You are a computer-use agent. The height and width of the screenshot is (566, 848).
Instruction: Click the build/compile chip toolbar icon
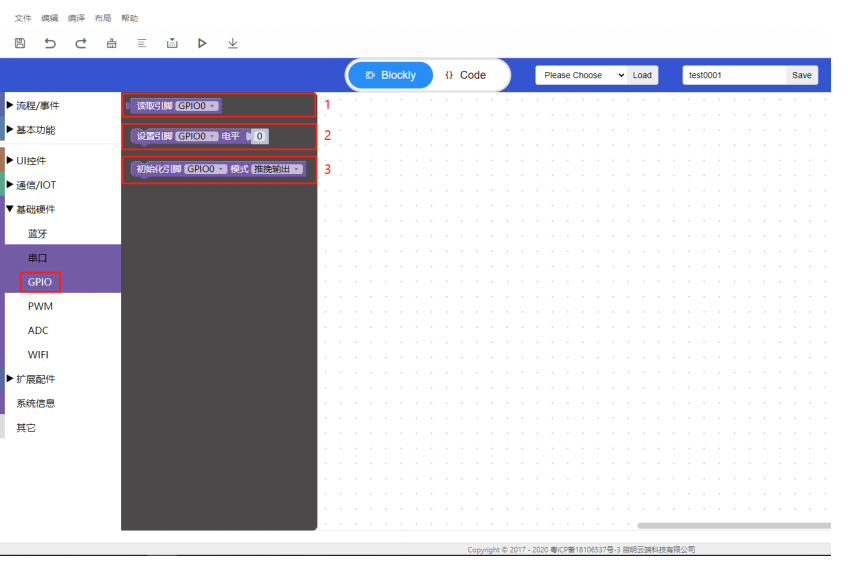(172, 43)
